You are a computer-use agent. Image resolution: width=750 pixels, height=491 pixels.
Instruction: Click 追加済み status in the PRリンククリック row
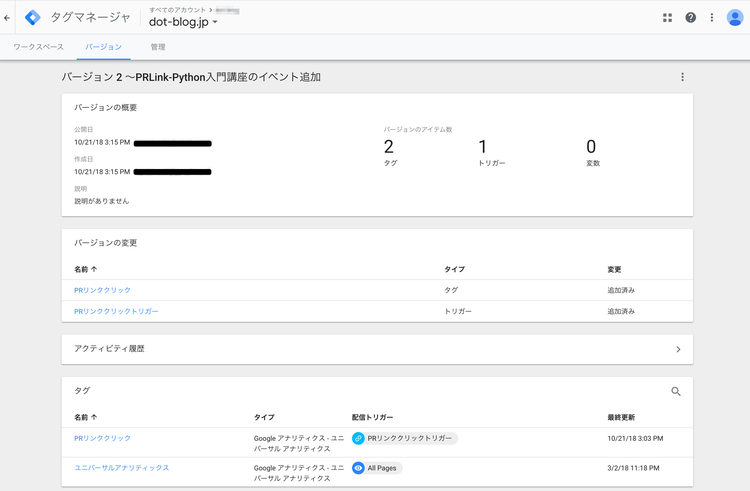(621, 290)
